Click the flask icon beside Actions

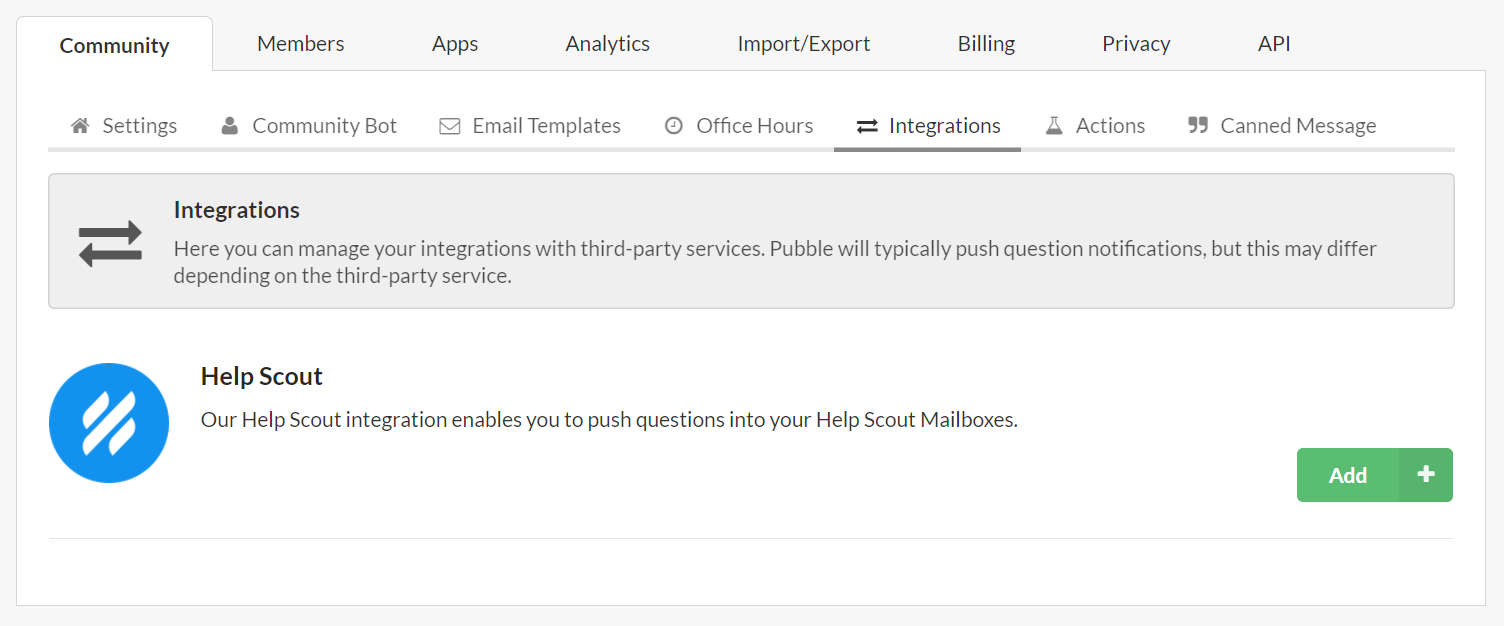[x=1054, y=125]
